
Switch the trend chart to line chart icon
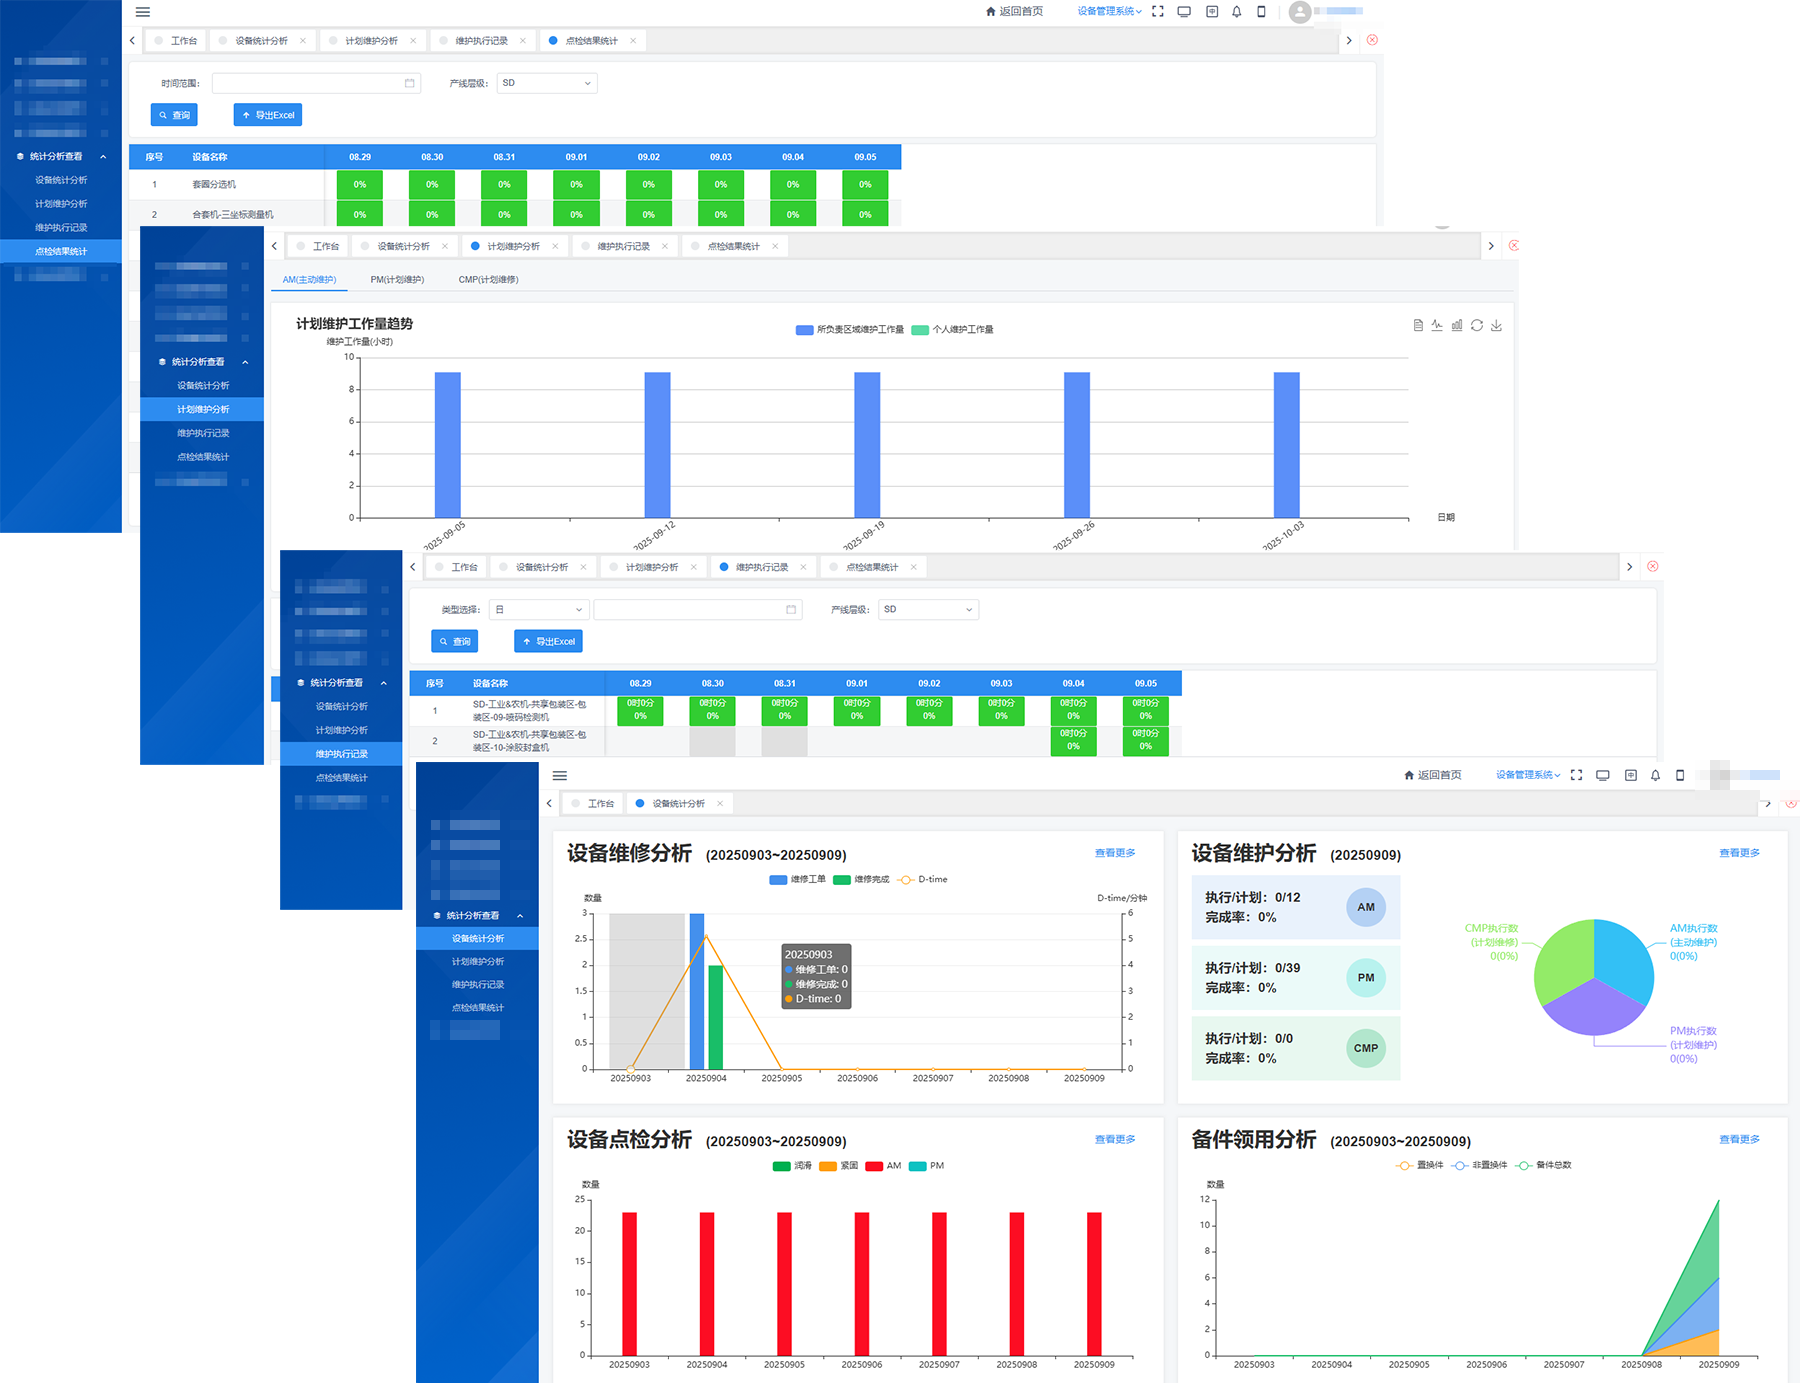tap(1437, 325)
